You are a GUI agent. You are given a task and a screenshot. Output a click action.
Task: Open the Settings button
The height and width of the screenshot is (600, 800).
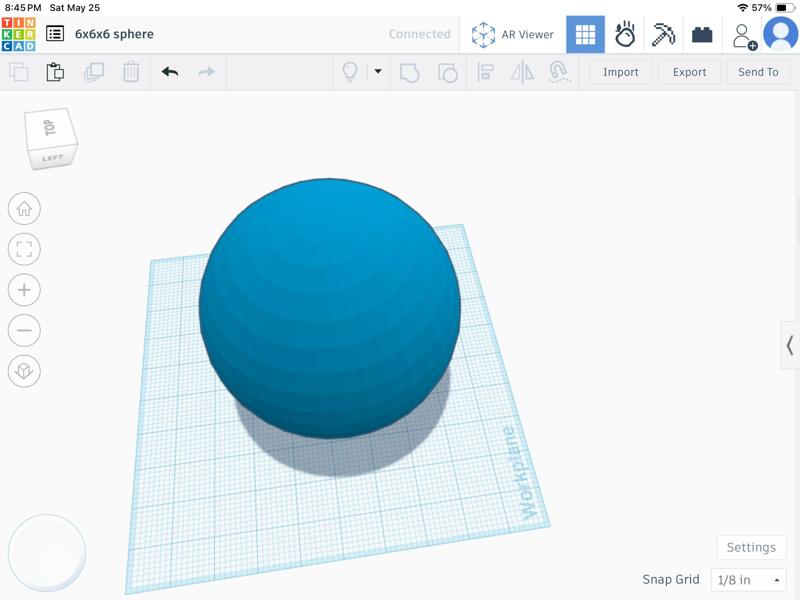point(751,547)
